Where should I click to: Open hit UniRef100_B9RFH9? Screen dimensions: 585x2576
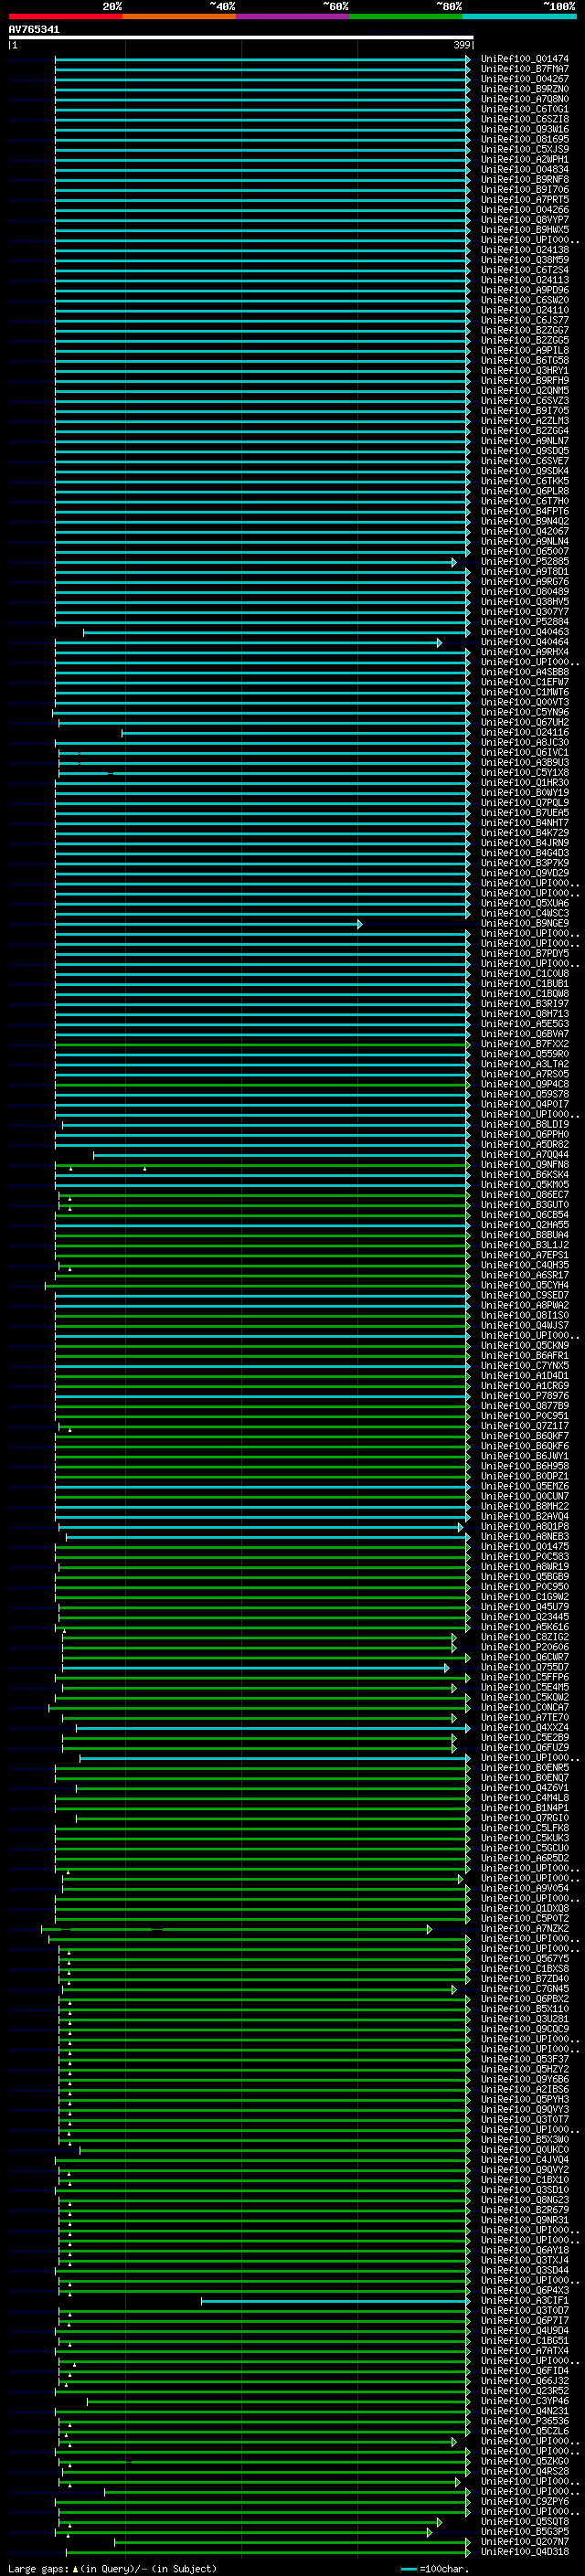tap(525, 381)
